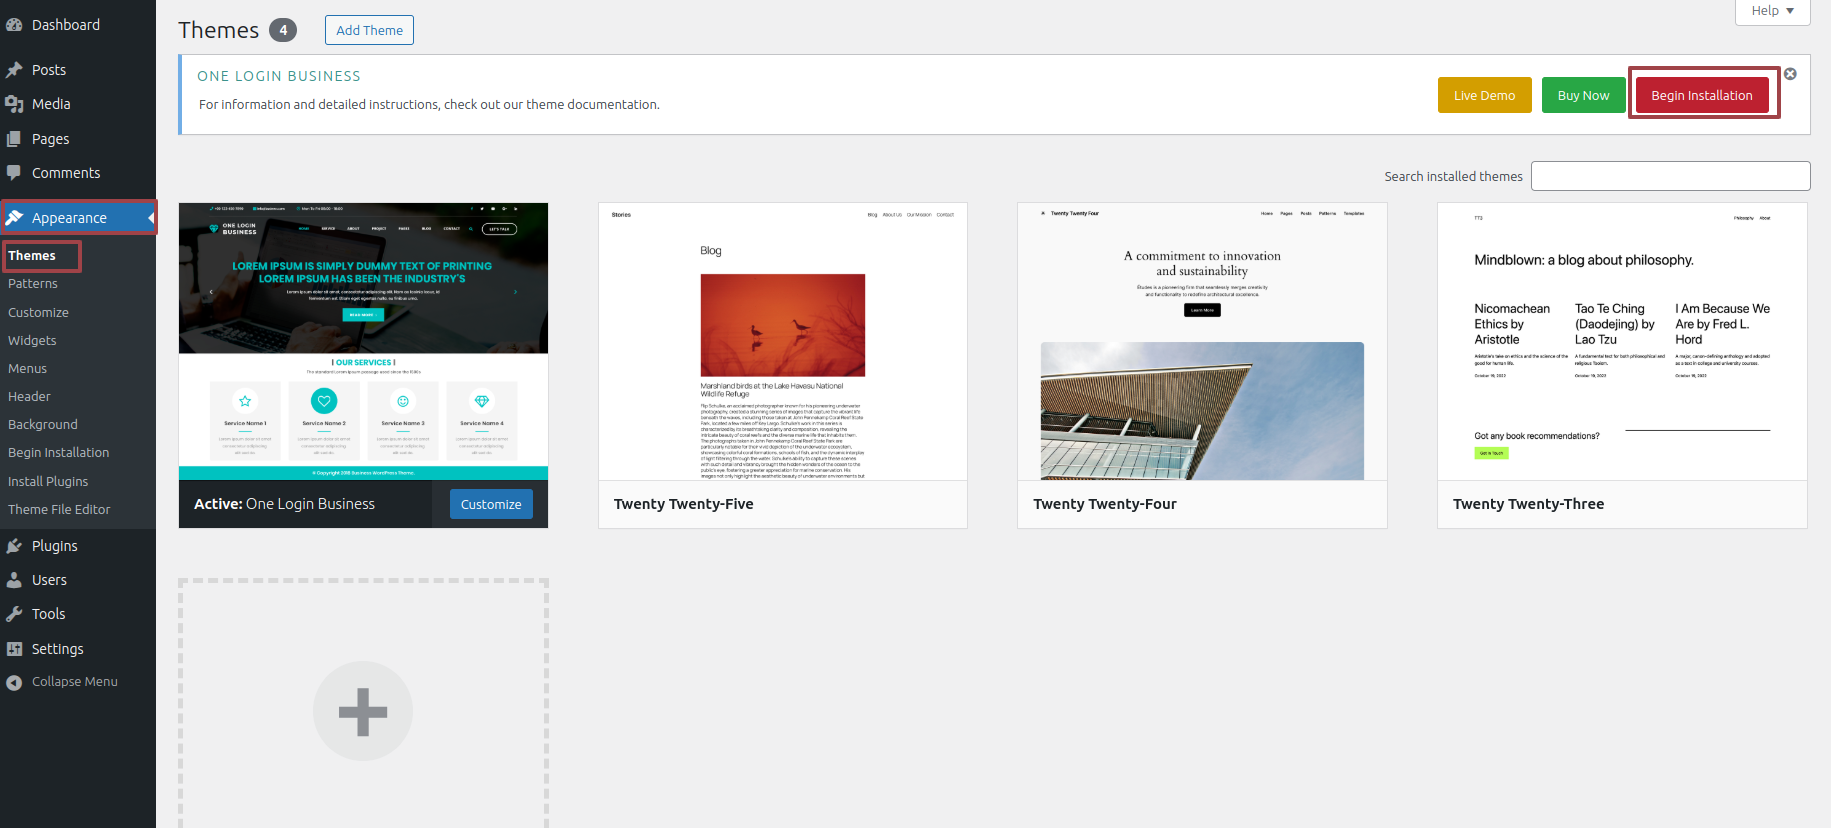Image resolution: width=1831 pixels, height=828 pixels.
Task: Expand the Help dropdown tab
Action: point(1772,11)
